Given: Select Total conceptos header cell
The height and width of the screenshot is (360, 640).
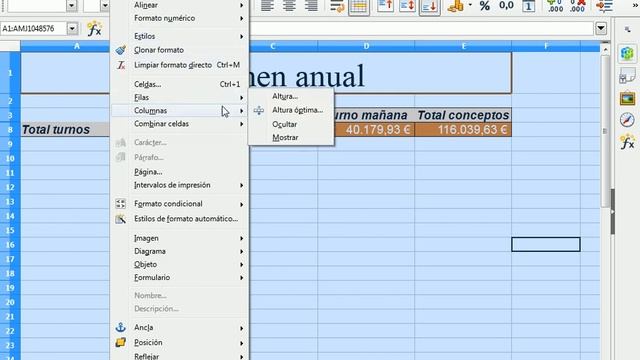Looking at the screenshot, I should [x=463, y=116].
